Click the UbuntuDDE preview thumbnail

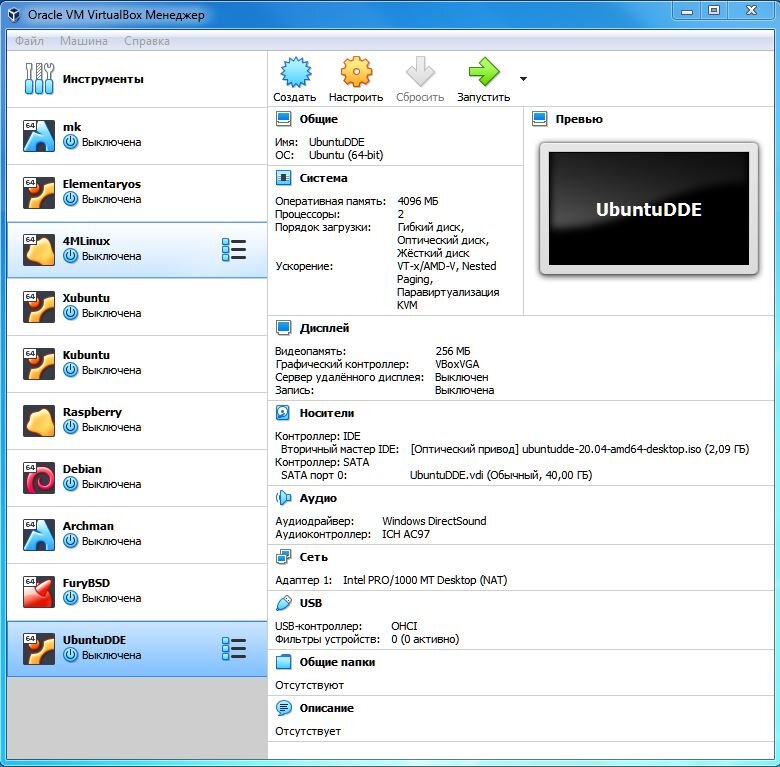coord(649,208)
